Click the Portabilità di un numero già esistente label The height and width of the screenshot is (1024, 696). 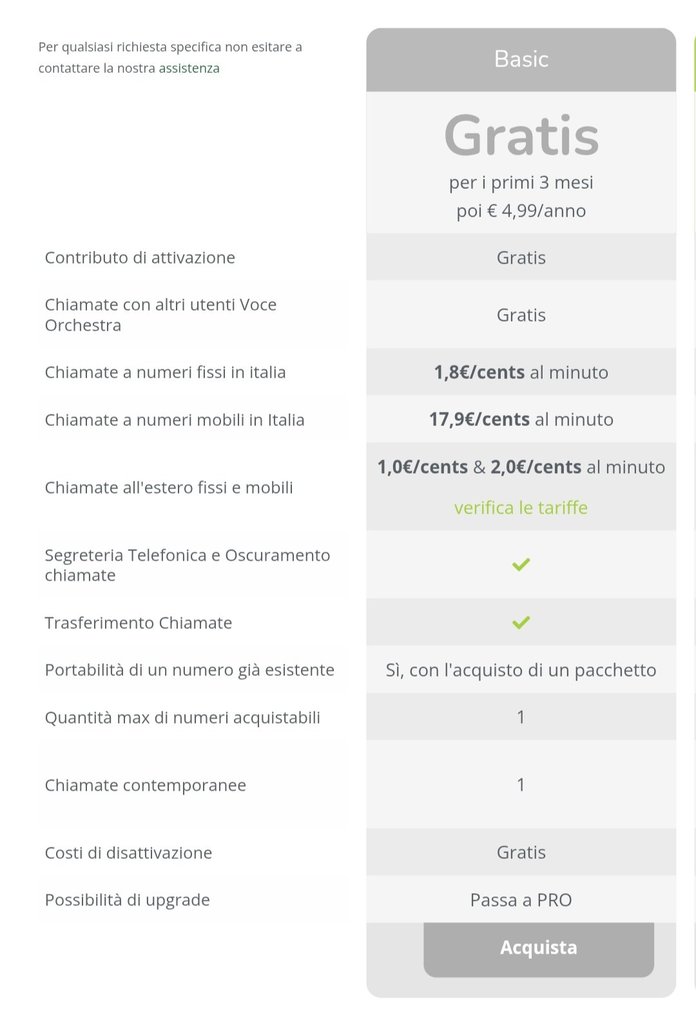point(190,670)
